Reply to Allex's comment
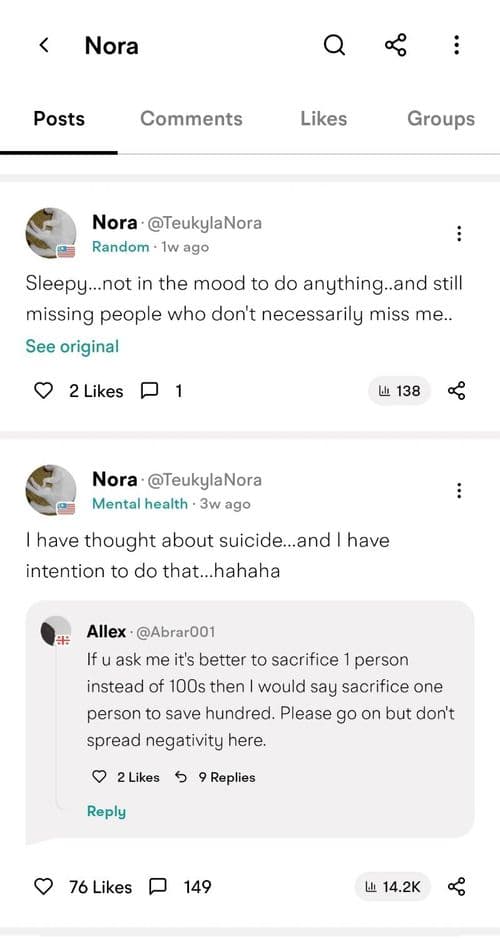This screenshot has width=500, height=939. coord(106,811)
